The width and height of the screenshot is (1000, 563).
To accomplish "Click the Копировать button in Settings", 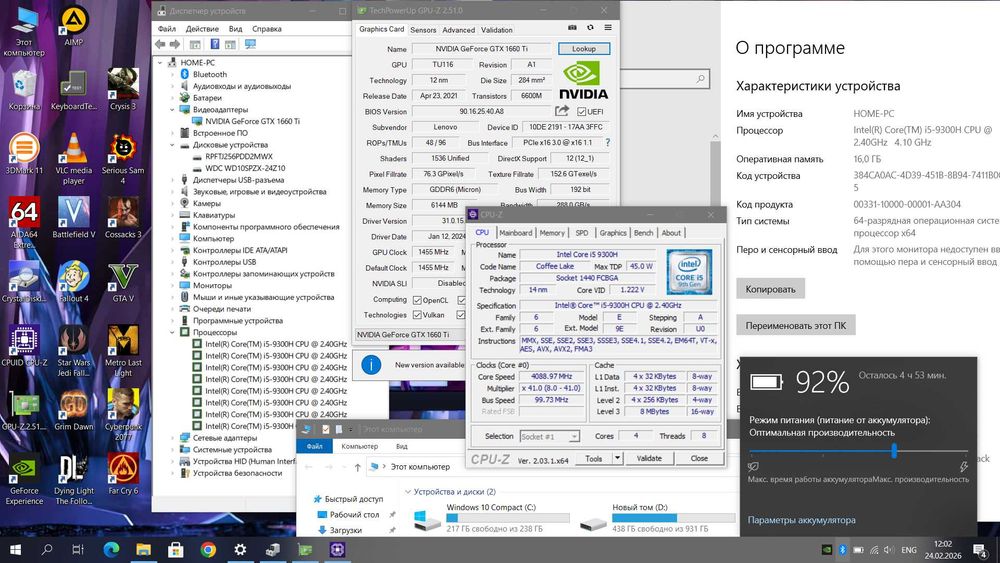I will point(770,289).
